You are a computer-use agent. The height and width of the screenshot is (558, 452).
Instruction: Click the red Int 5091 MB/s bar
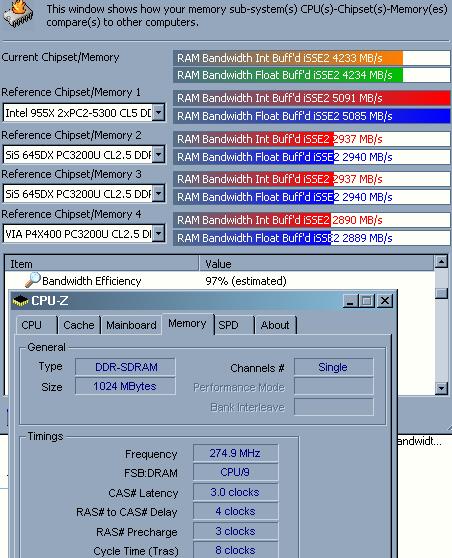312,98
